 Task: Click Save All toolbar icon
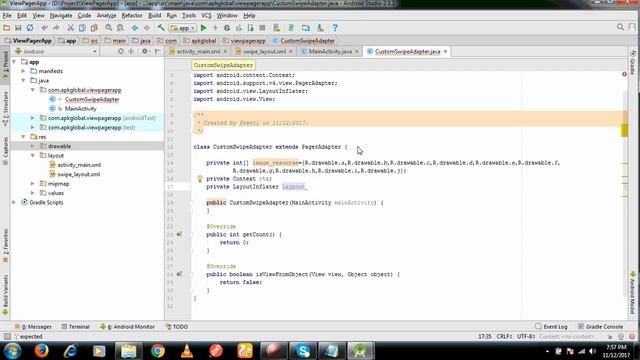pyautogui.click(x=18, y=28)
